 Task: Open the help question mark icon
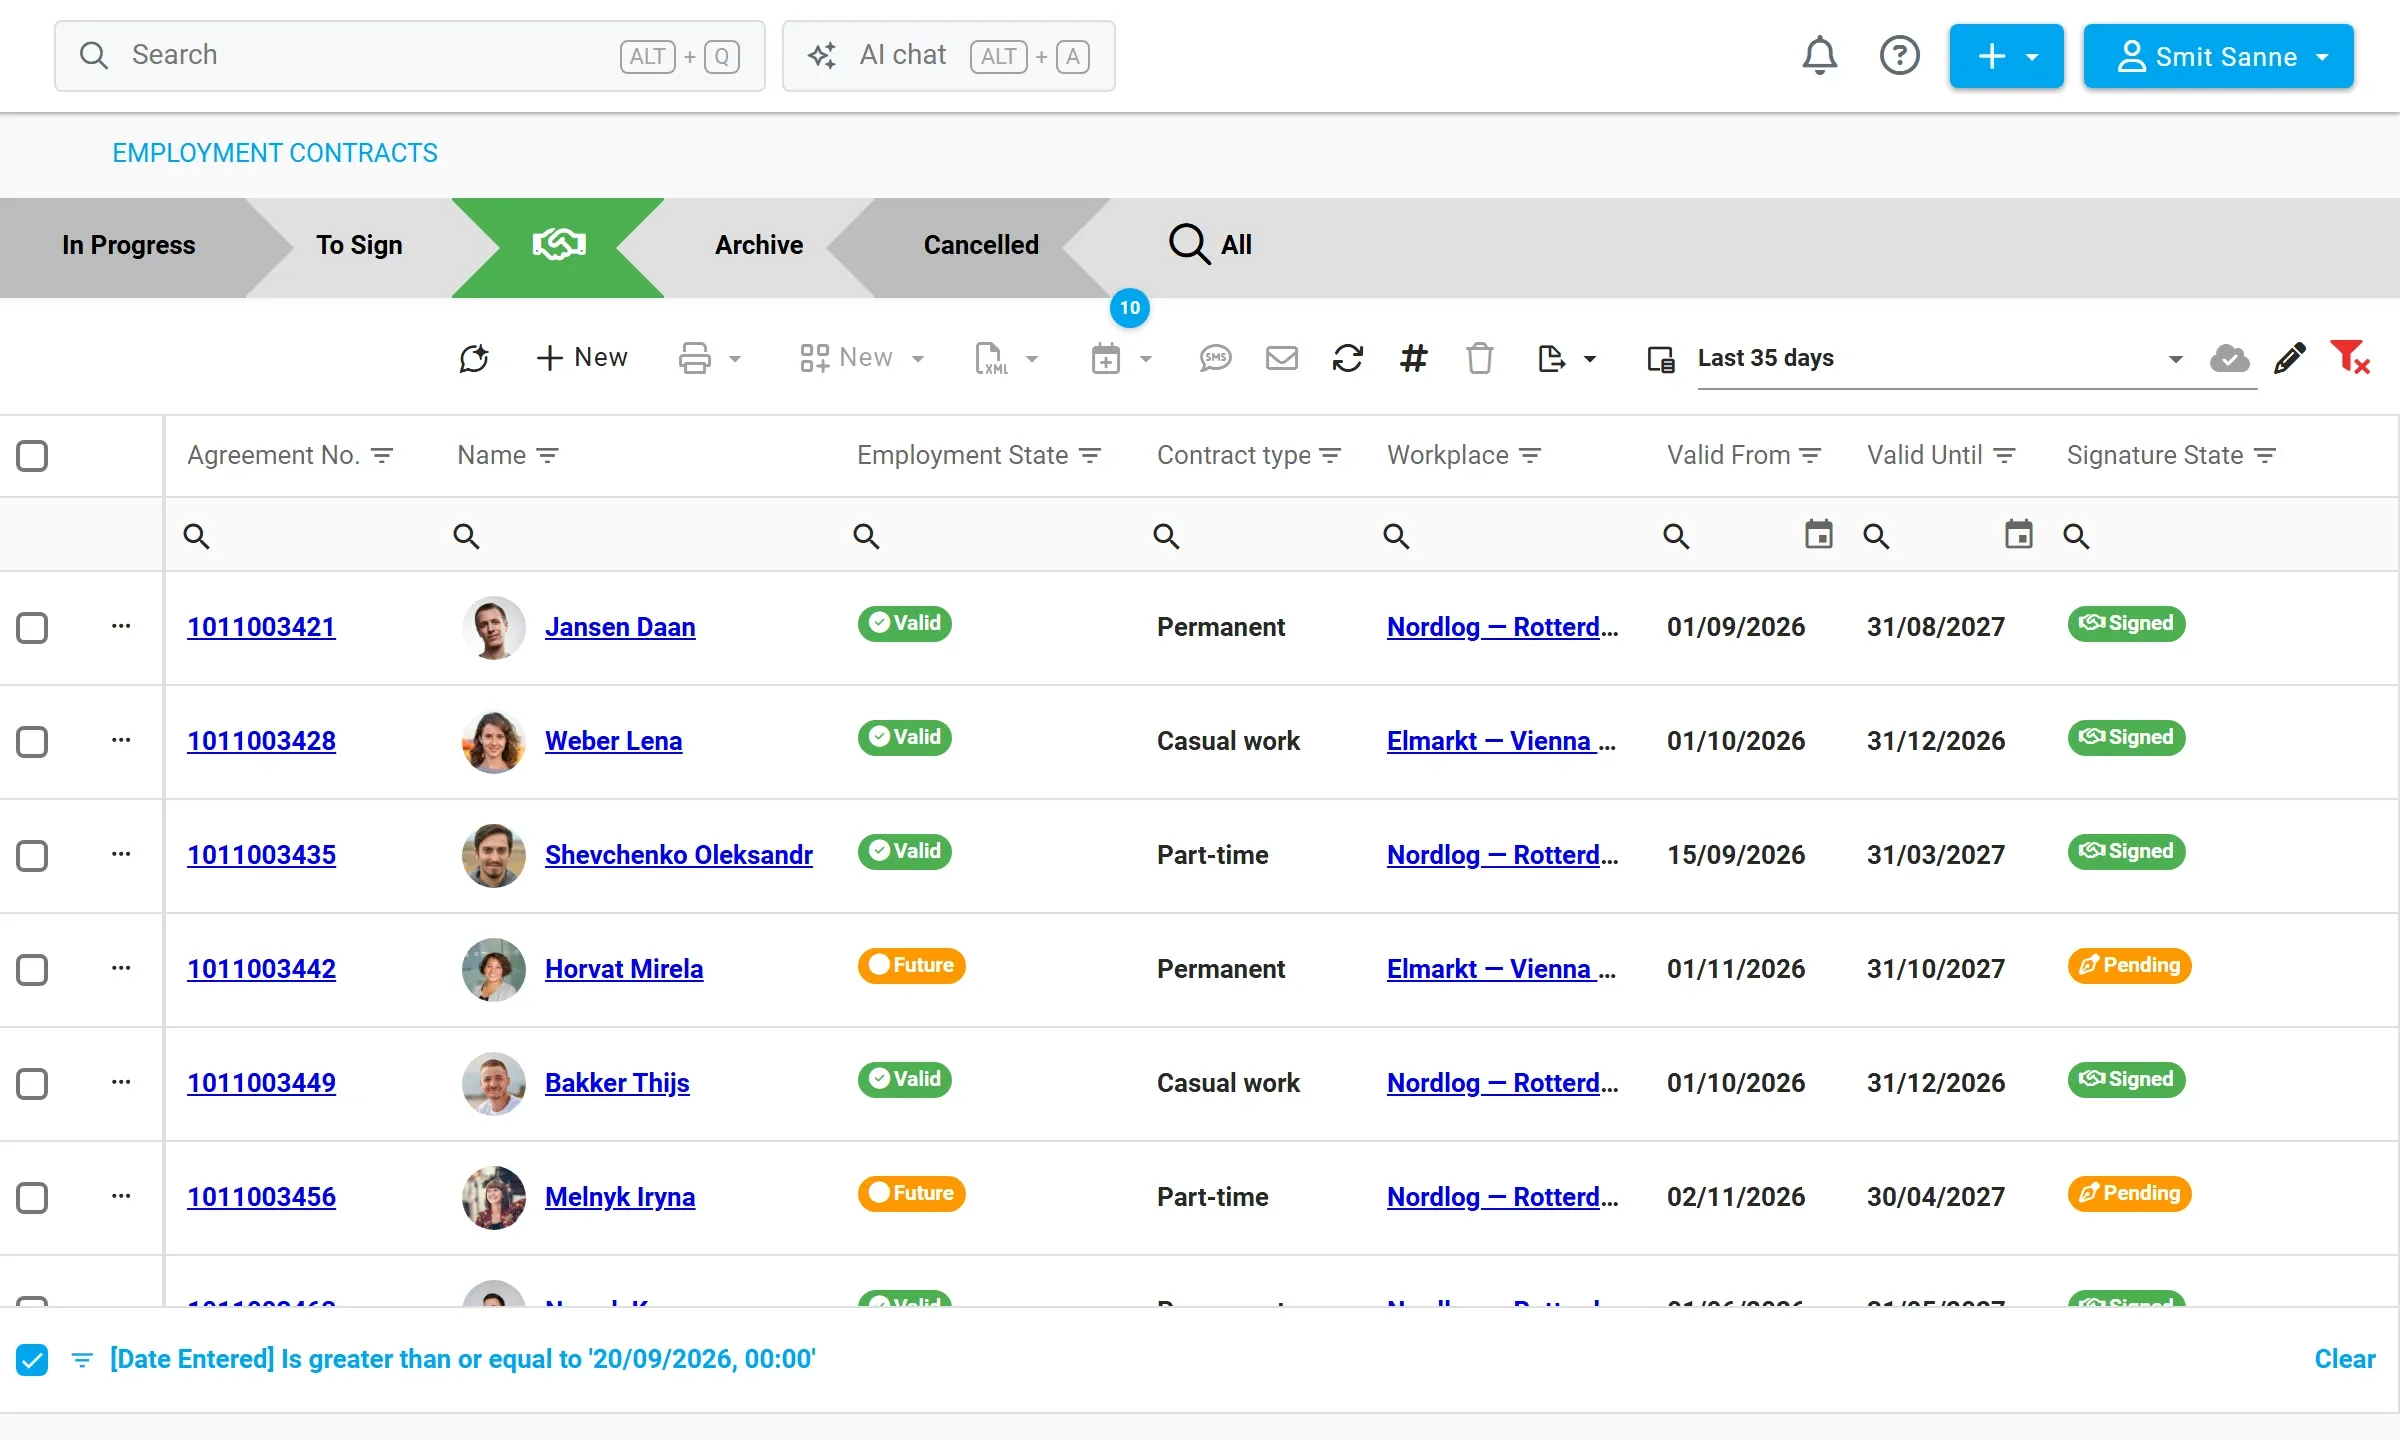point(1899,56)
